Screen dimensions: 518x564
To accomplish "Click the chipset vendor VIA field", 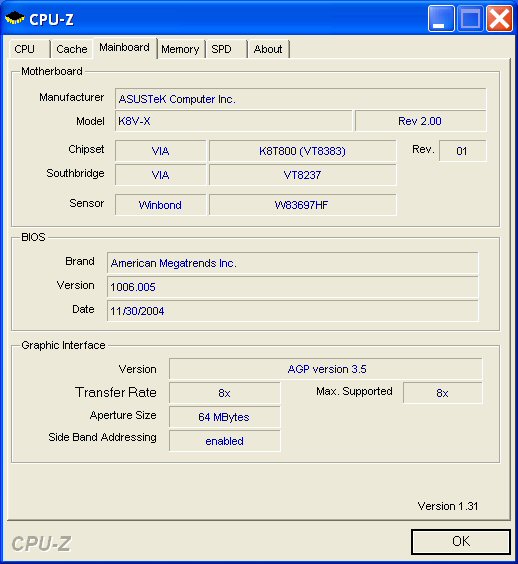I will (160, 151).
